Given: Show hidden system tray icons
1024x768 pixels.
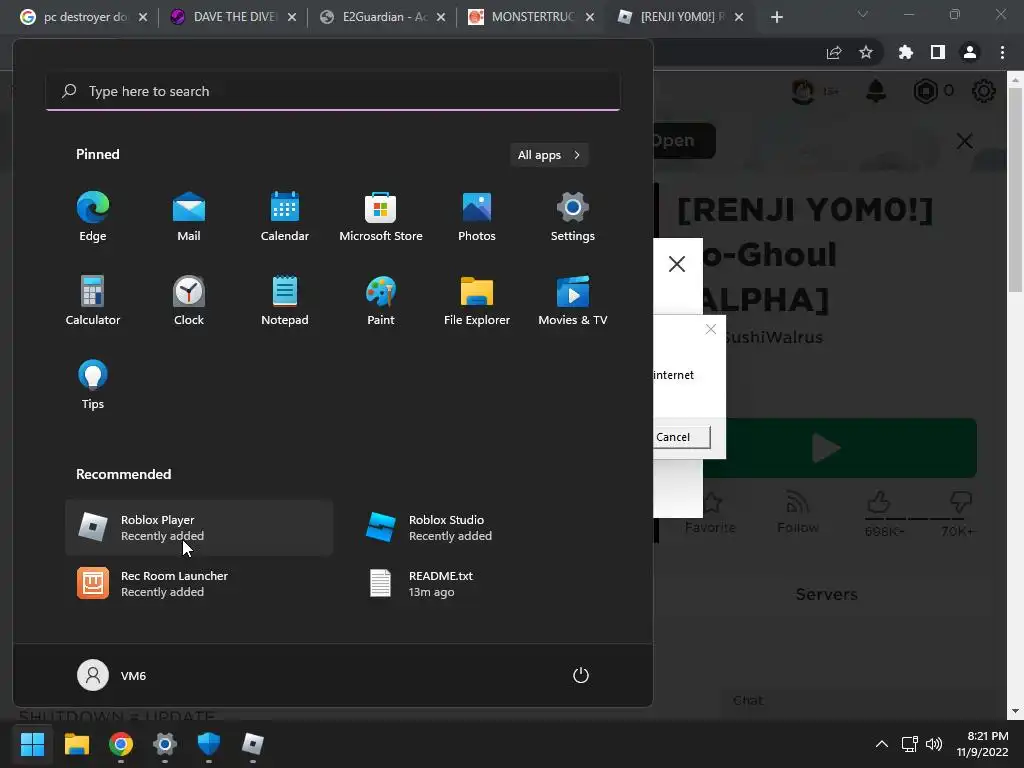Looking at the screenshot, I should [x=882, y=744].
